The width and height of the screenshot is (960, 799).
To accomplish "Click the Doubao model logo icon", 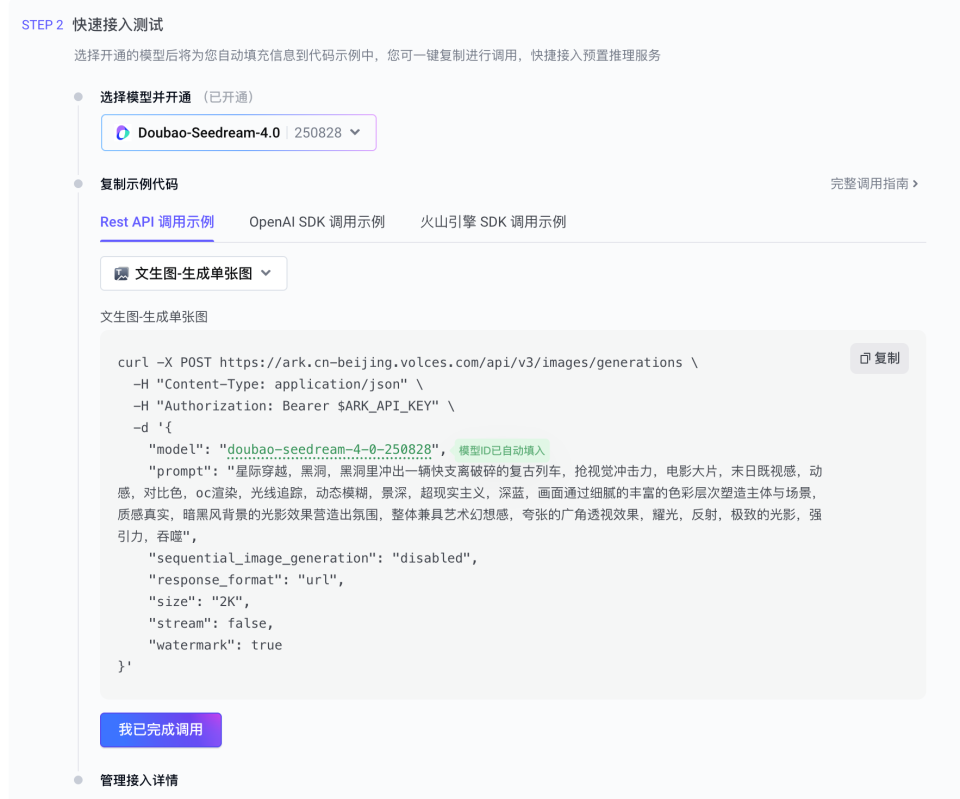I will 123,132.
